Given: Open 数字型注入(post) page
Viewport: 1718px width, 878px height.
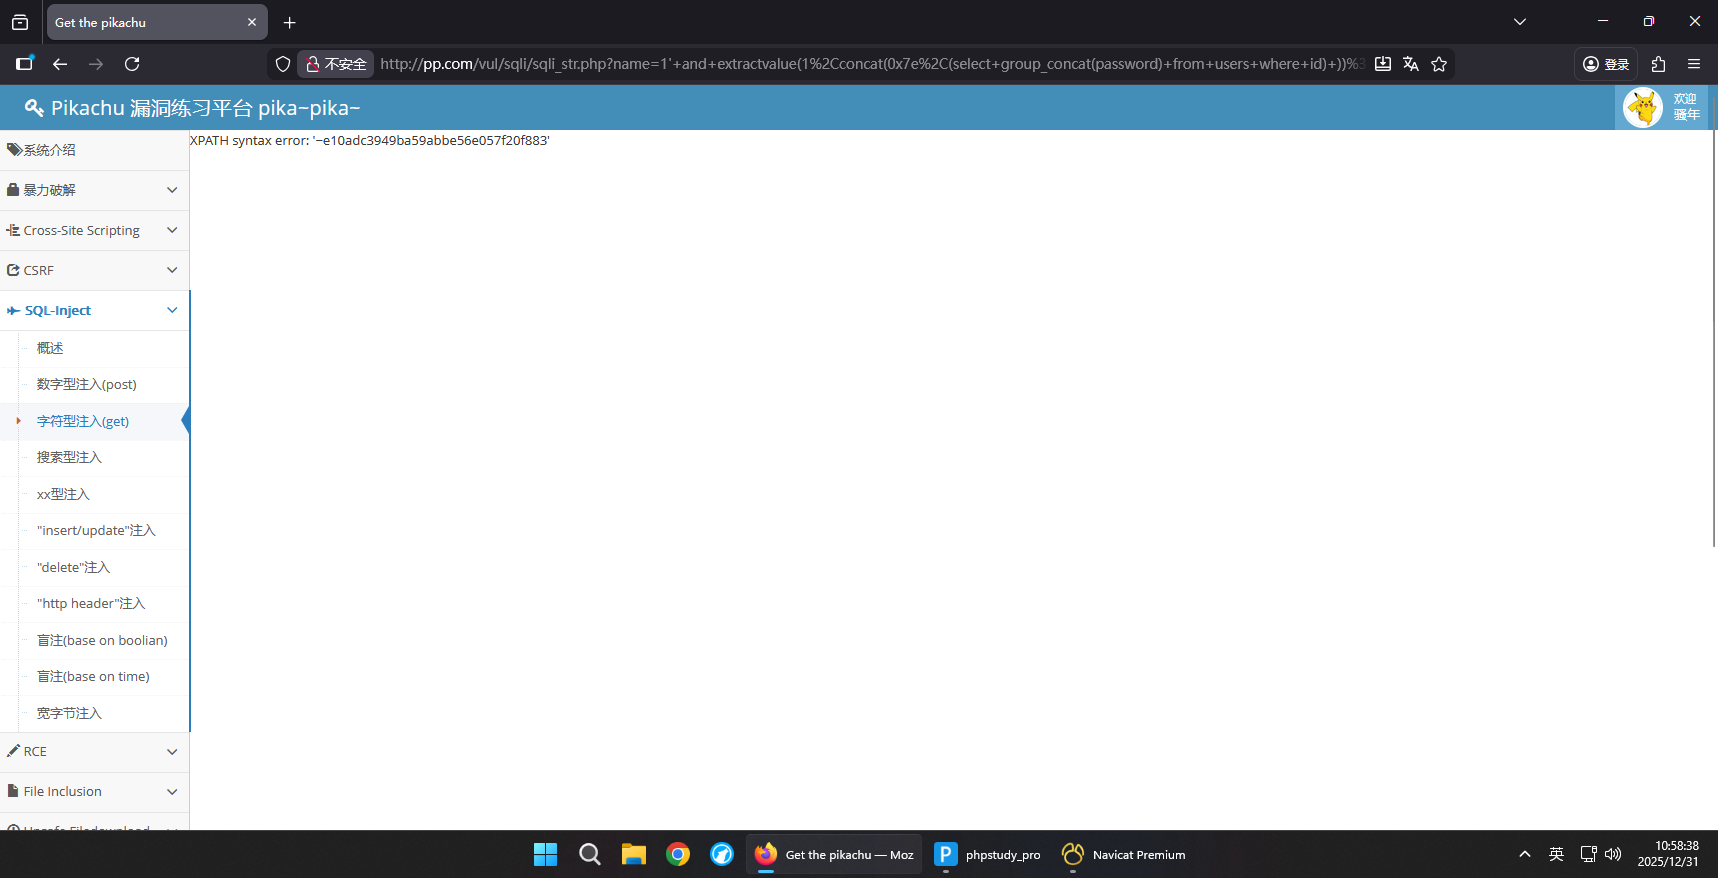Looking at the screenshot, I should [x=87, y=384].
